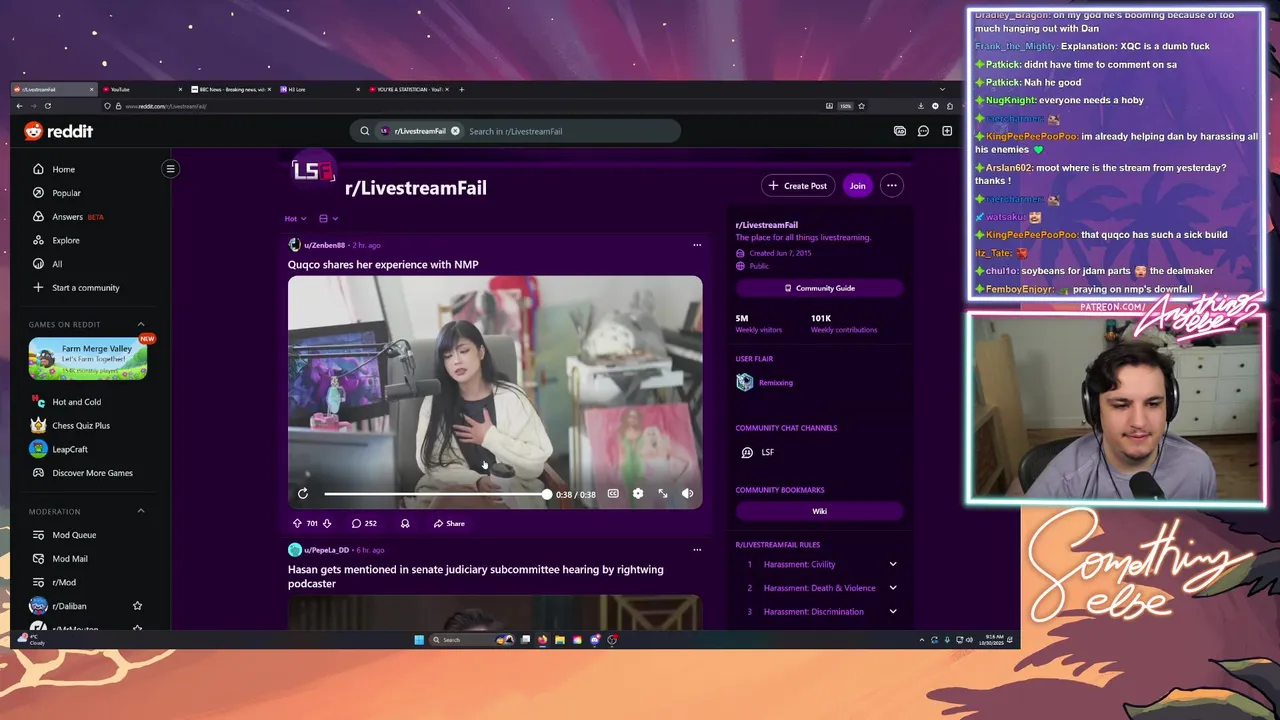Mute the video volume
The image size is (1280, 720).
coord(687,494)
